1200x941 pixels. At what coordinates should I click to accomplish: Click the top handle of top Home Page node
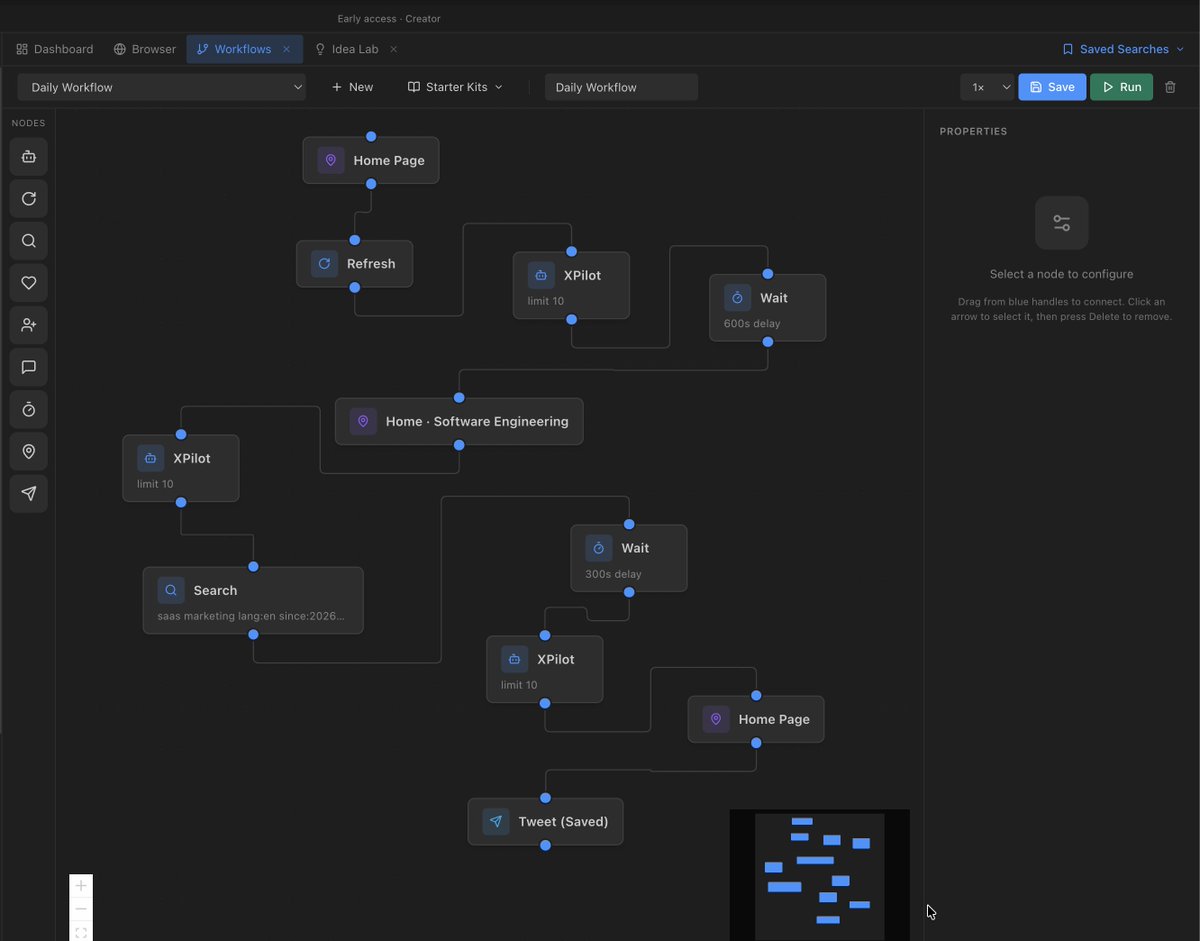coord(371,136)
